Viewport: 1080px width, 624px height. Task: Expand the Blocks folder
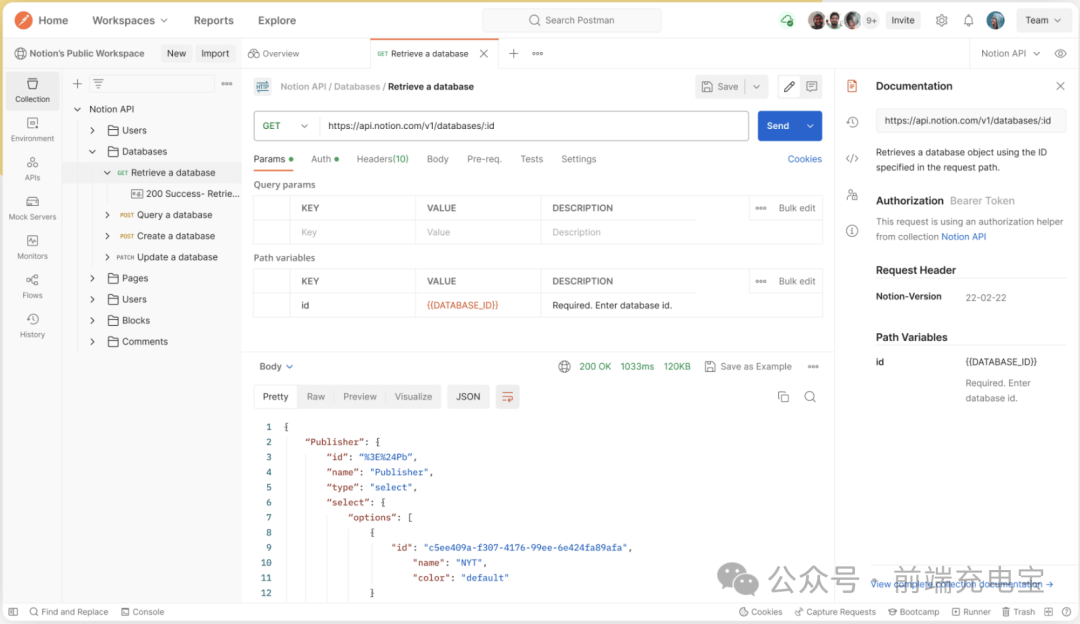92,320
